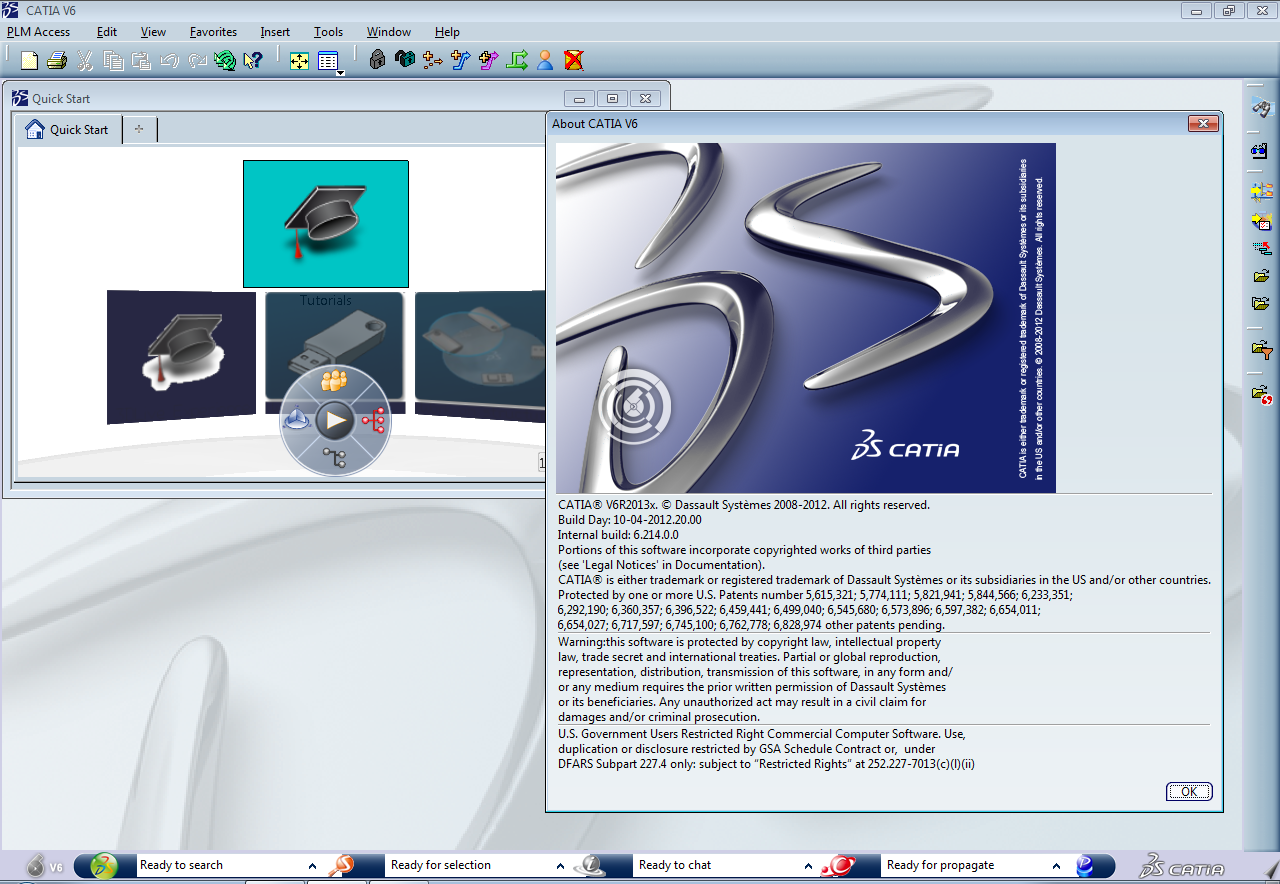Screen dimensions: 1280x884
Task: Click the magenta plus stair-step icon
Action: click(x=489, y=60)
